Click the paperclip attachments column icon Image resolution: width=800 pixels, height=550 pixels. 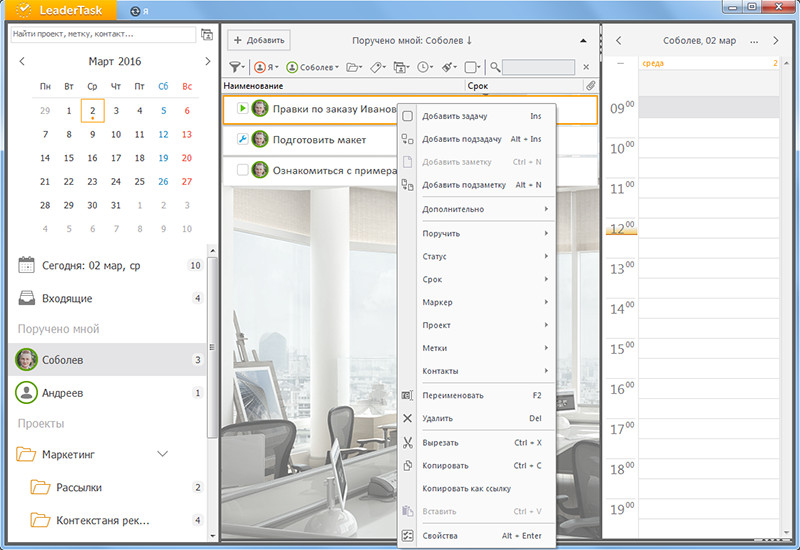(x=590, y=86)
